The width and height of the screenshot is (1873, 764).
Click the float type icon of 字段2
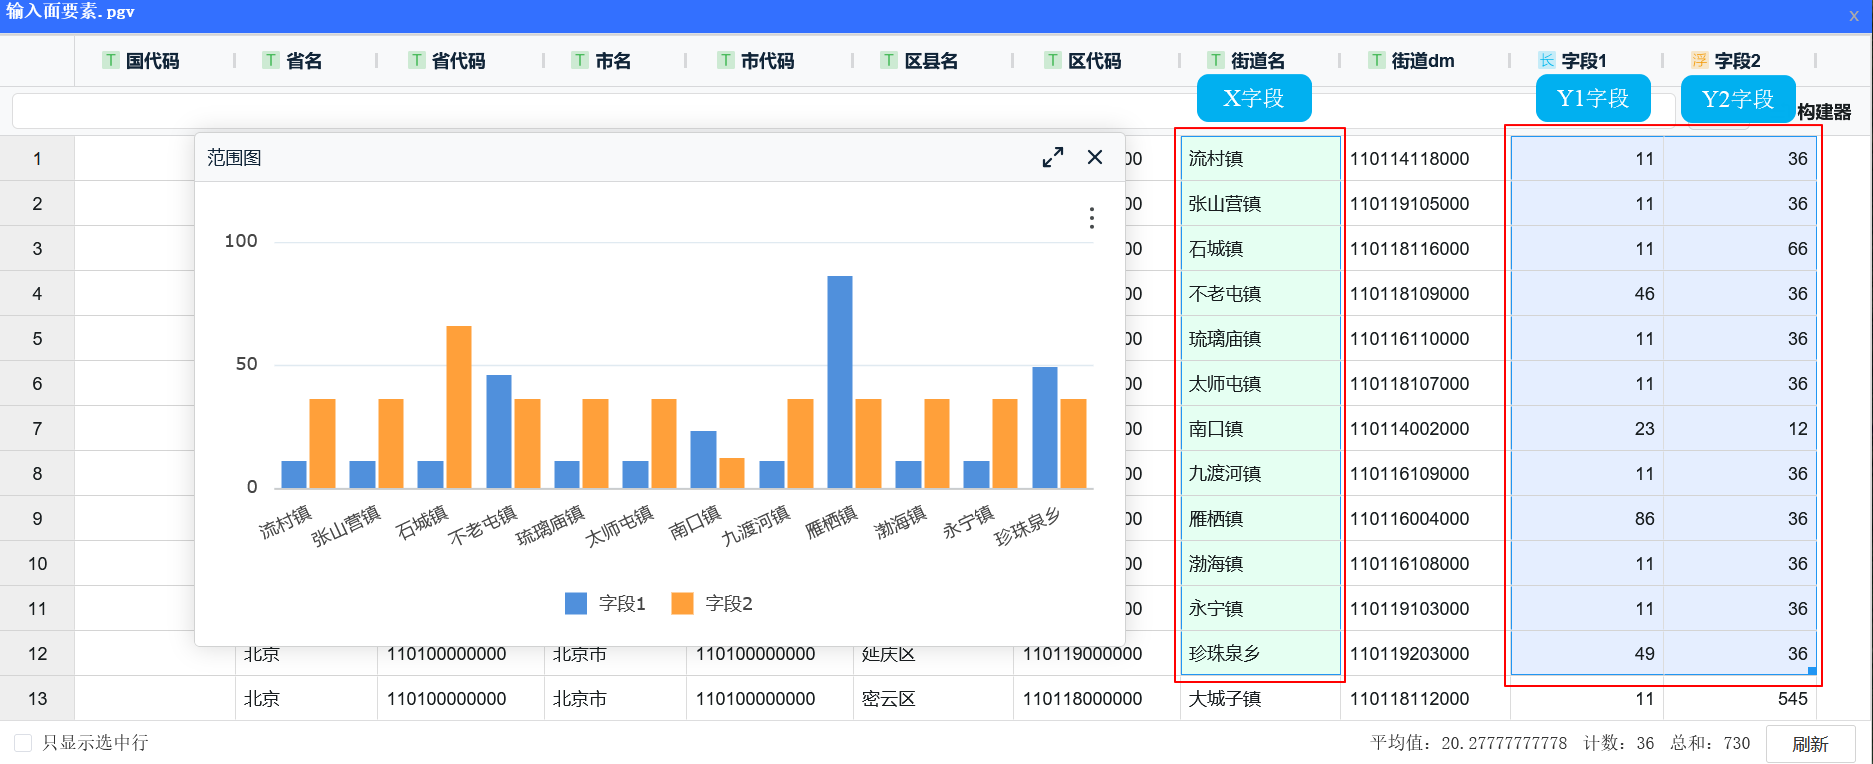pyautogui.click(x=1699, y=61)
